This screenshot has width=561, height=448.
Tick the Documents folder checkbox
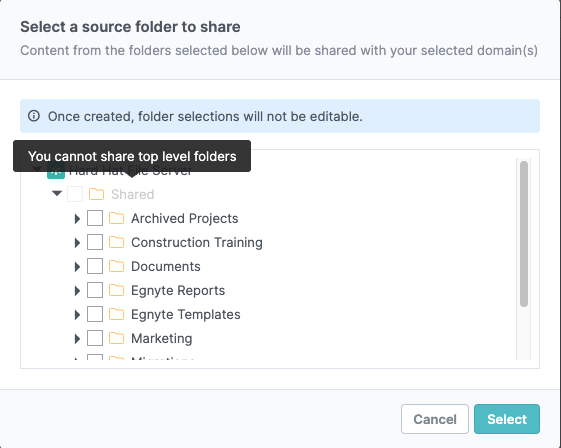pos(95,266)
